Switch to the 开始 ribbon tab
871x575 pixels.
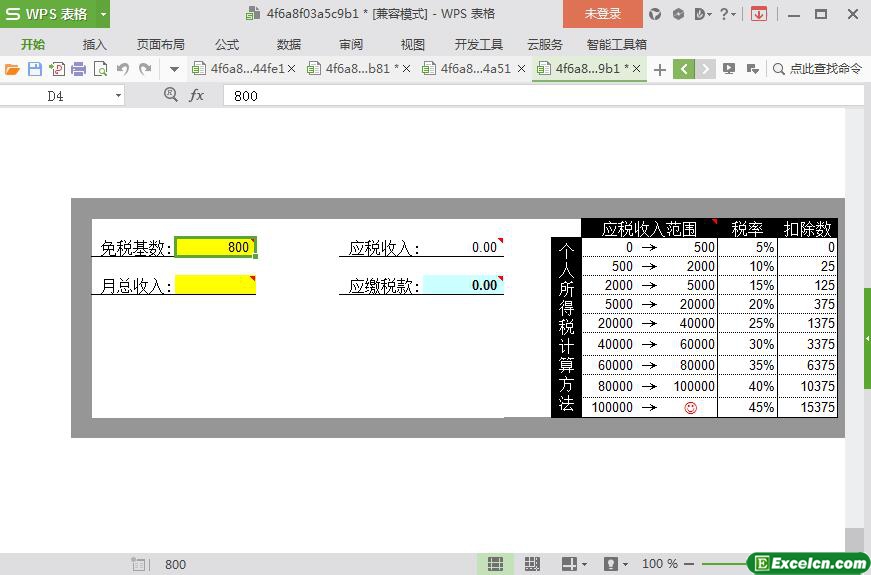(x=33, y=44)
